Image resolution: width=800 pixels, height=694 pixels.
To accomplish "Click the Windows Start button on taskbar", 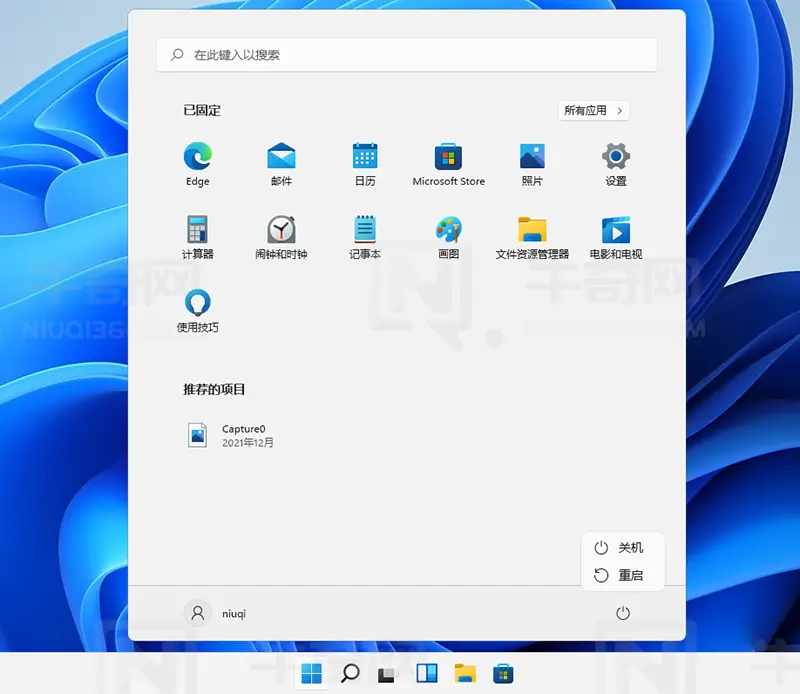I will pyautogui.click(x=311, y=674).
